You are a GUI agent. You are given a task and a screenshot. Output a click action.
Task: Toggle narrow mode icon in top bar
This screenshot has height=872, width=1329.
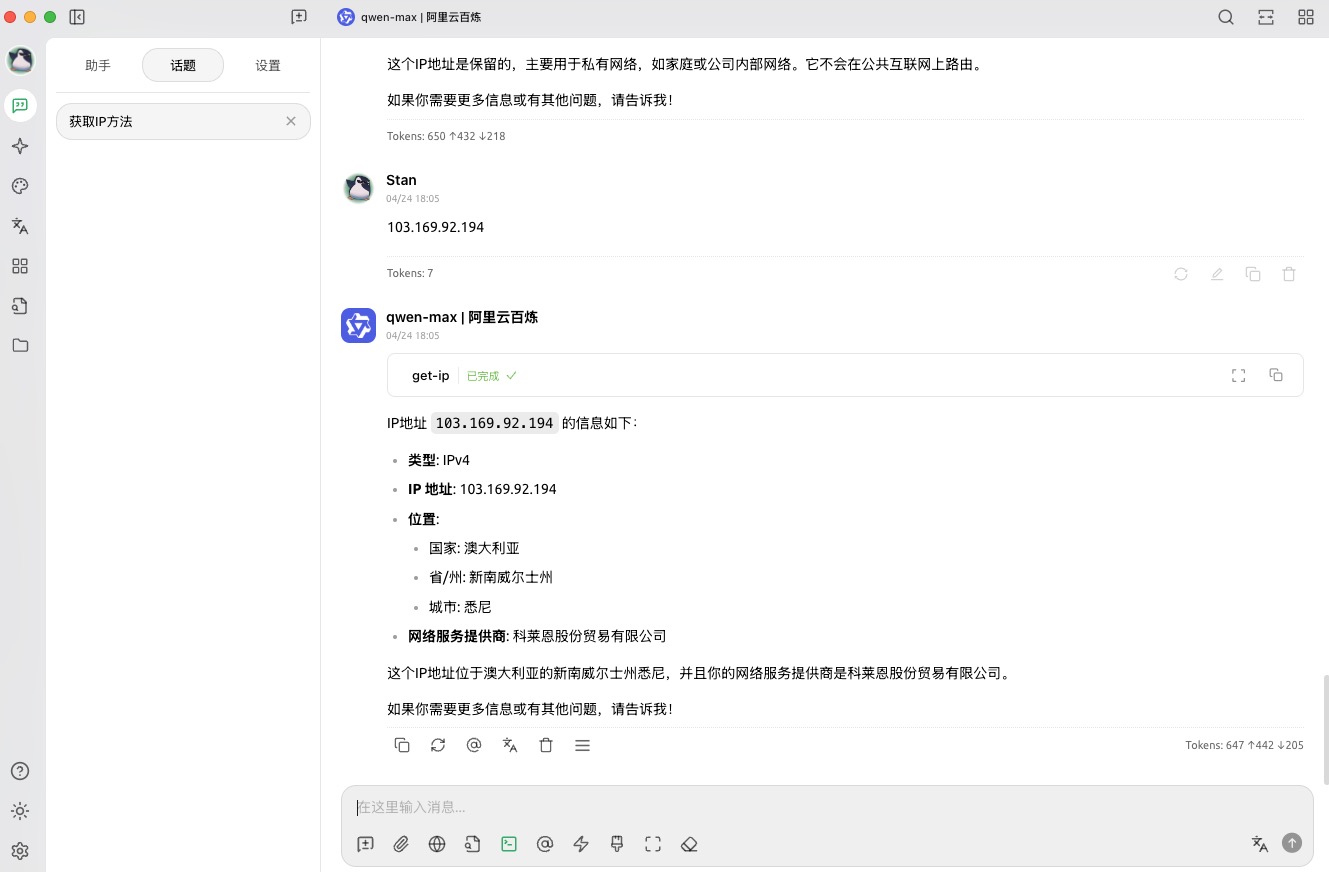point(1266,17)
